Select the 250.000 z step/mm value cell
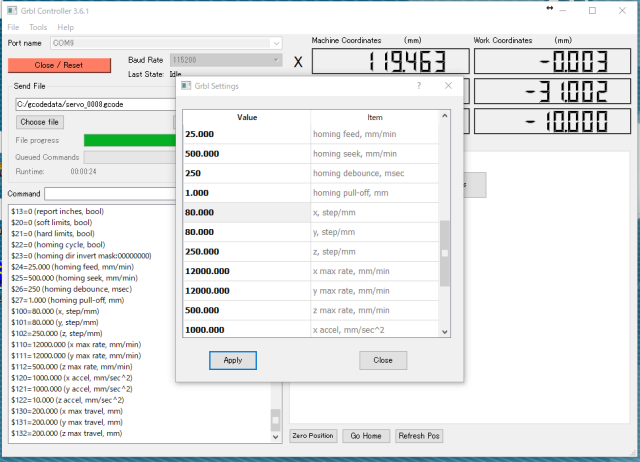The image size is (640, 462). coord(247,252)
